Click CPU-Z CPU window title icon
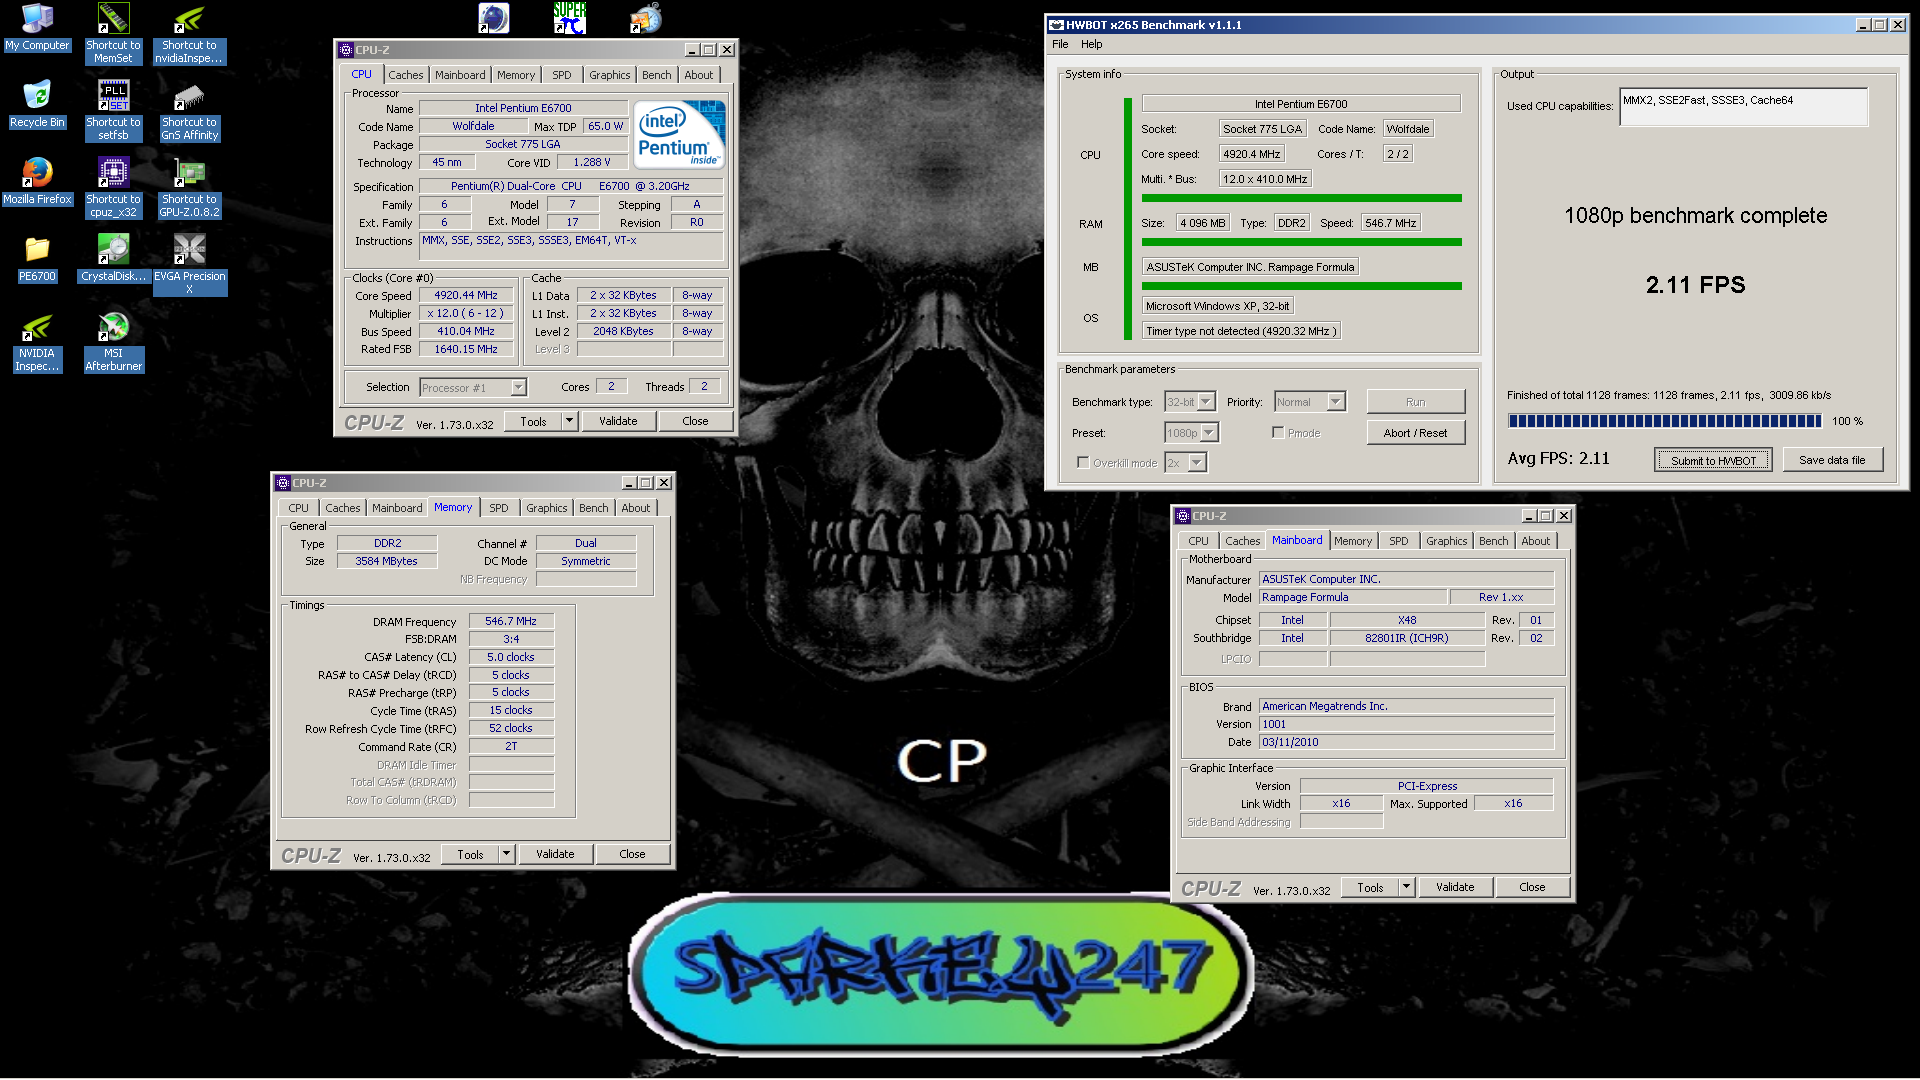This screenshot has height=1080, width=1920. (x=346, y=50)
